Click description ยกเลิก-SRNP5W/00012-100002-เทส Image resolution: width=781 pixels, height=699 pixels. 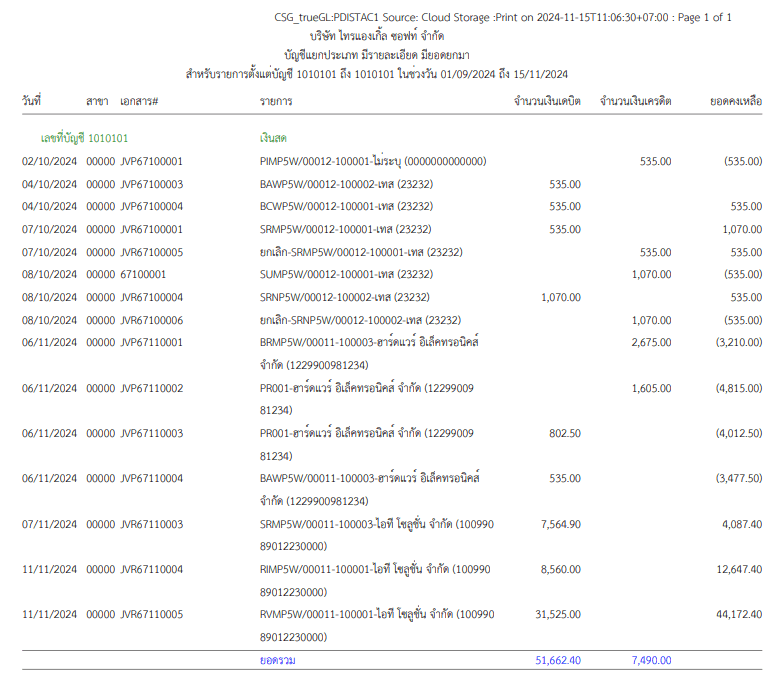pos(341,320)
